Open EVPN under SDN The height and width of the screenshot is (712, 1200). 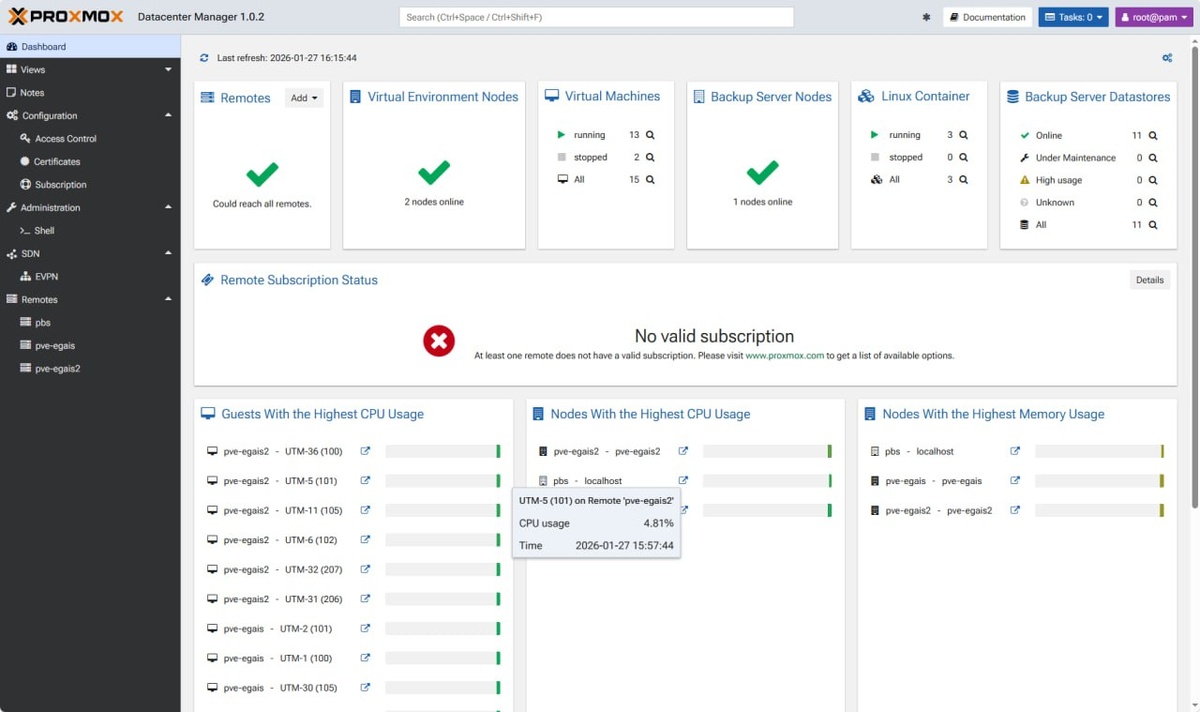90,277
